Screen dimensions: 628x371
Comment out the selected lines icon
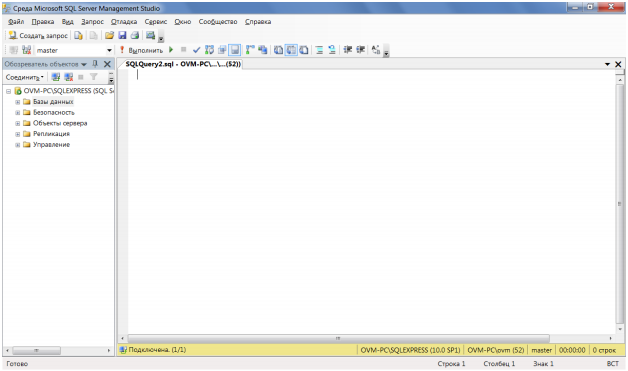click(319, 50)
